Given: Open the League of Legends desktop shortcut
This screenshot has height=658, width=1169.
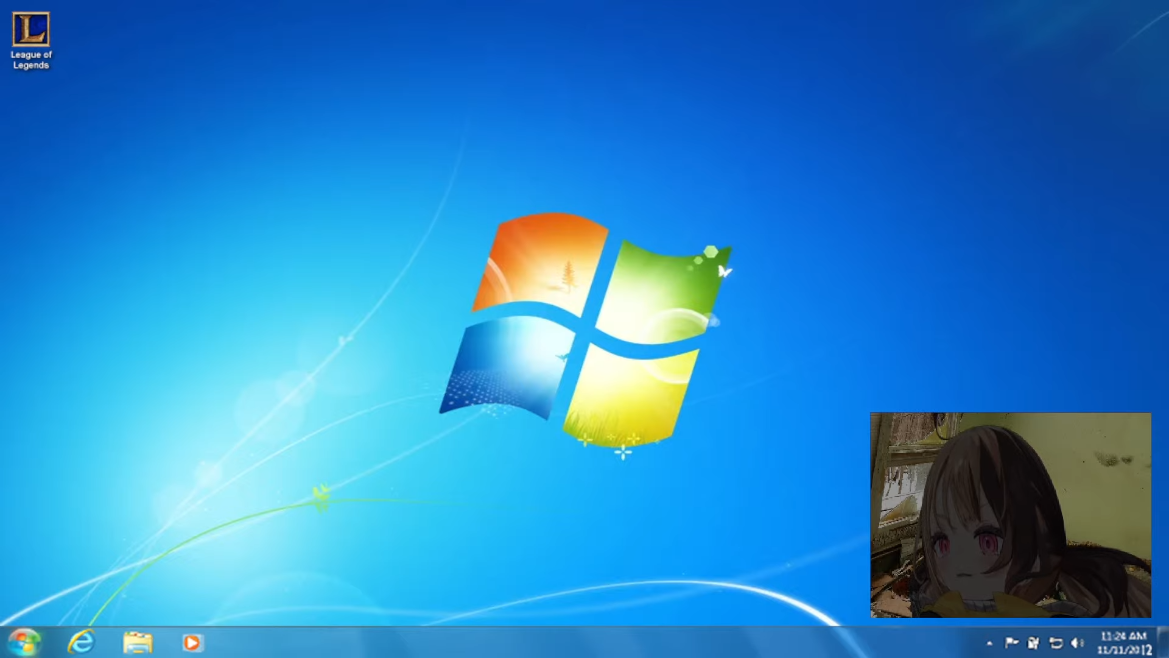Looking at the screenshot, I should coord(31,40).
